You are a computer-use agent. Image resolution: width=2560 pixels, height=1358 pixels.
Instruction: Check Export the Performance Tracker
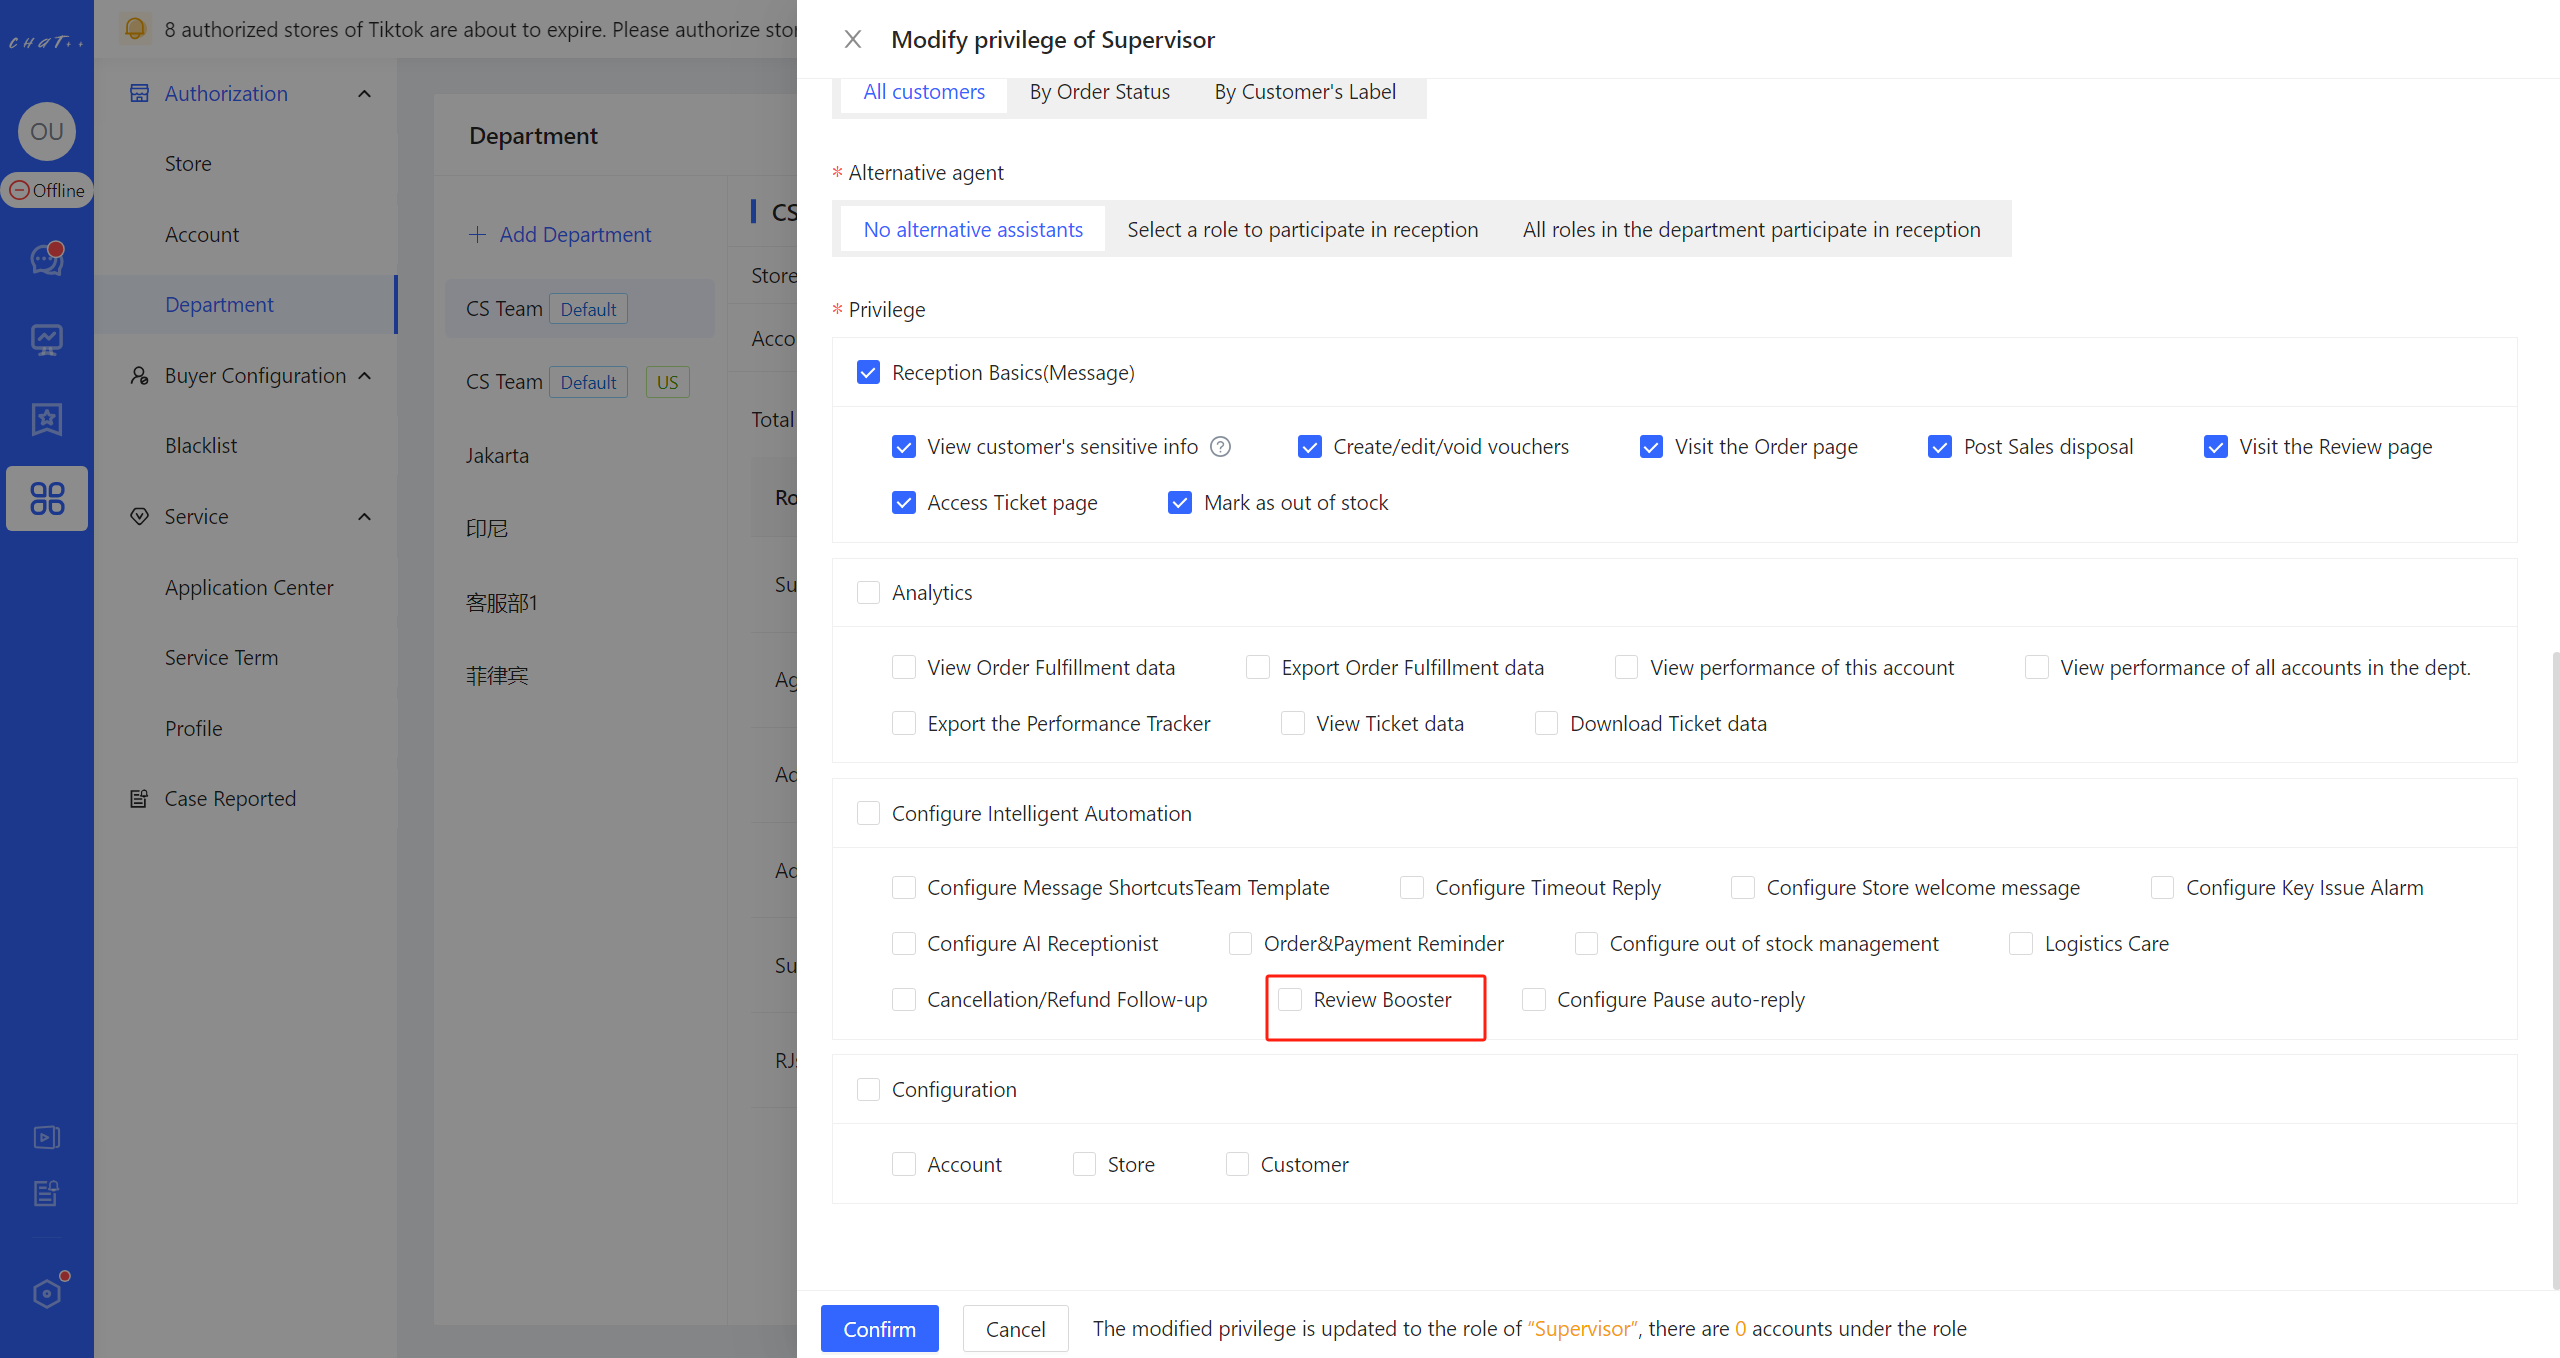pyautogui.click(x=903, y=723)
